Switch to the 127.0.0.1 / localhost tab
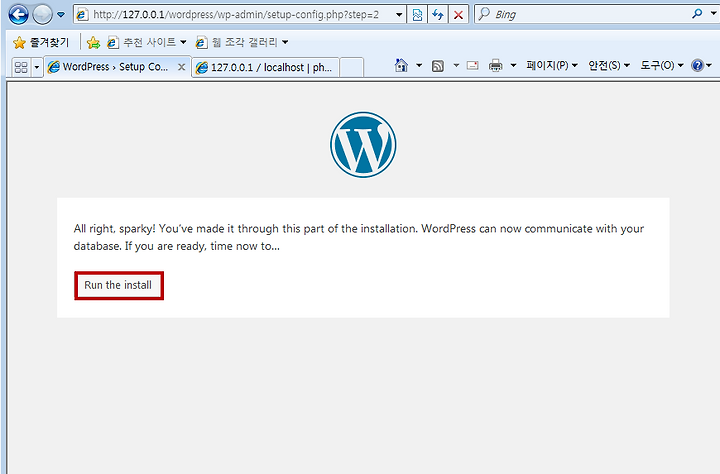Image resolution: width=720 pixels, height=474 pixels. (265, 68)
